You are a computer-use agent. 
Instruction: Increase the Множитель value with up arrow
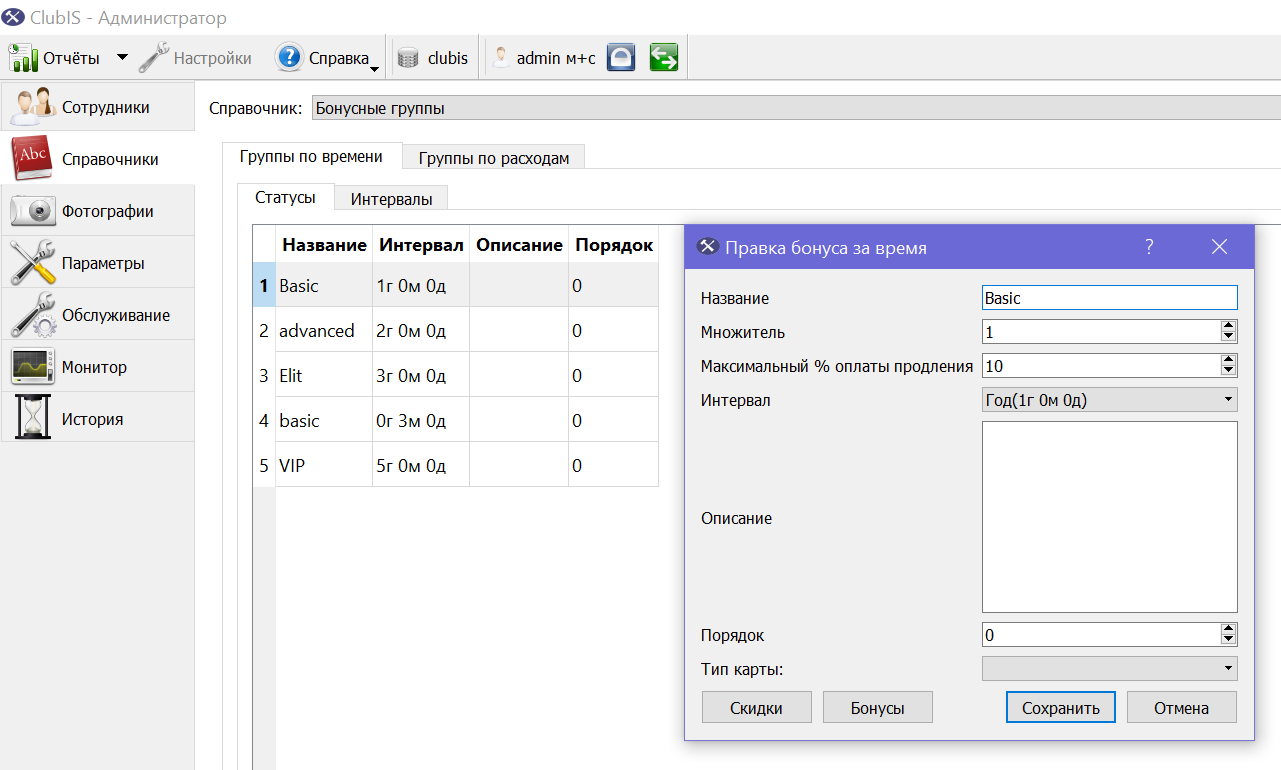point(1229,326)
